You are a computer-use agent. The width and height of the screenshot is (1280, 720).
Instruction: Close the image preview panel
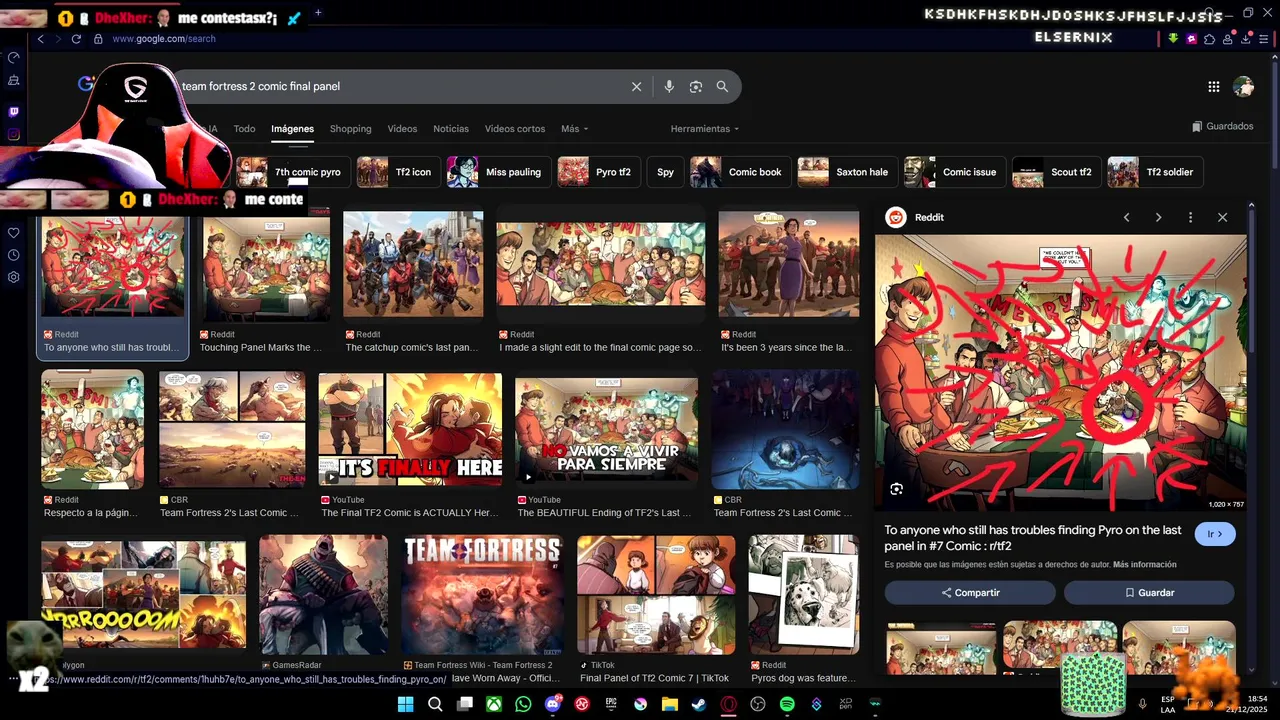[1222, 217]
